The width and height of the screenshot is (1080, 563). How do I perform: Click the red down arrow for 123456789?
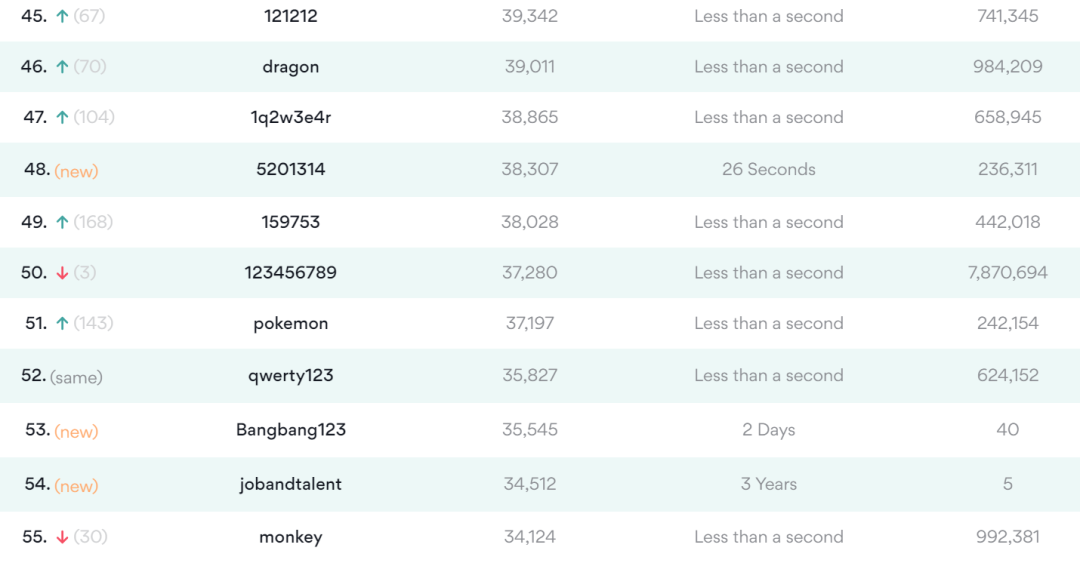point(62,273)
